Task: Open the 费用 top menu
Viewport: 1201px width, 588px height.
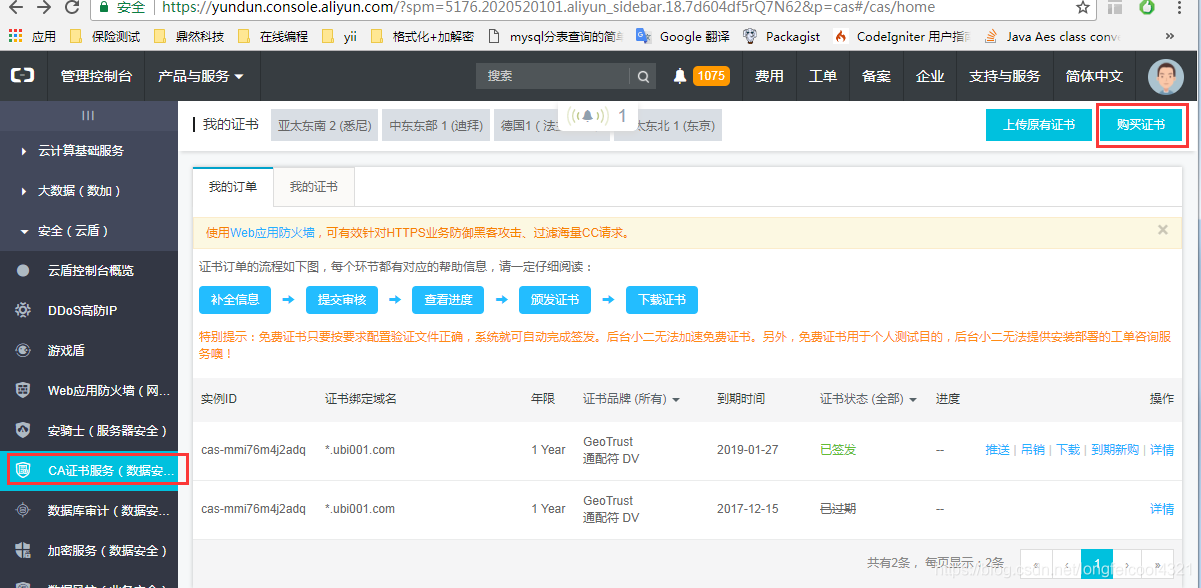Action: point(769,76)
